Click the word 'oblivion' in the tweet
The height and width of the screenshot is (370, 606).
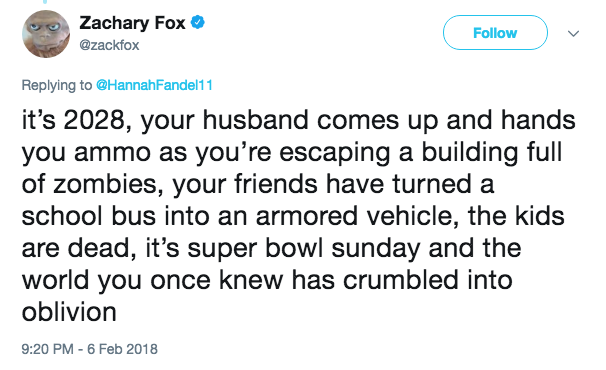[x=69, y=312]
